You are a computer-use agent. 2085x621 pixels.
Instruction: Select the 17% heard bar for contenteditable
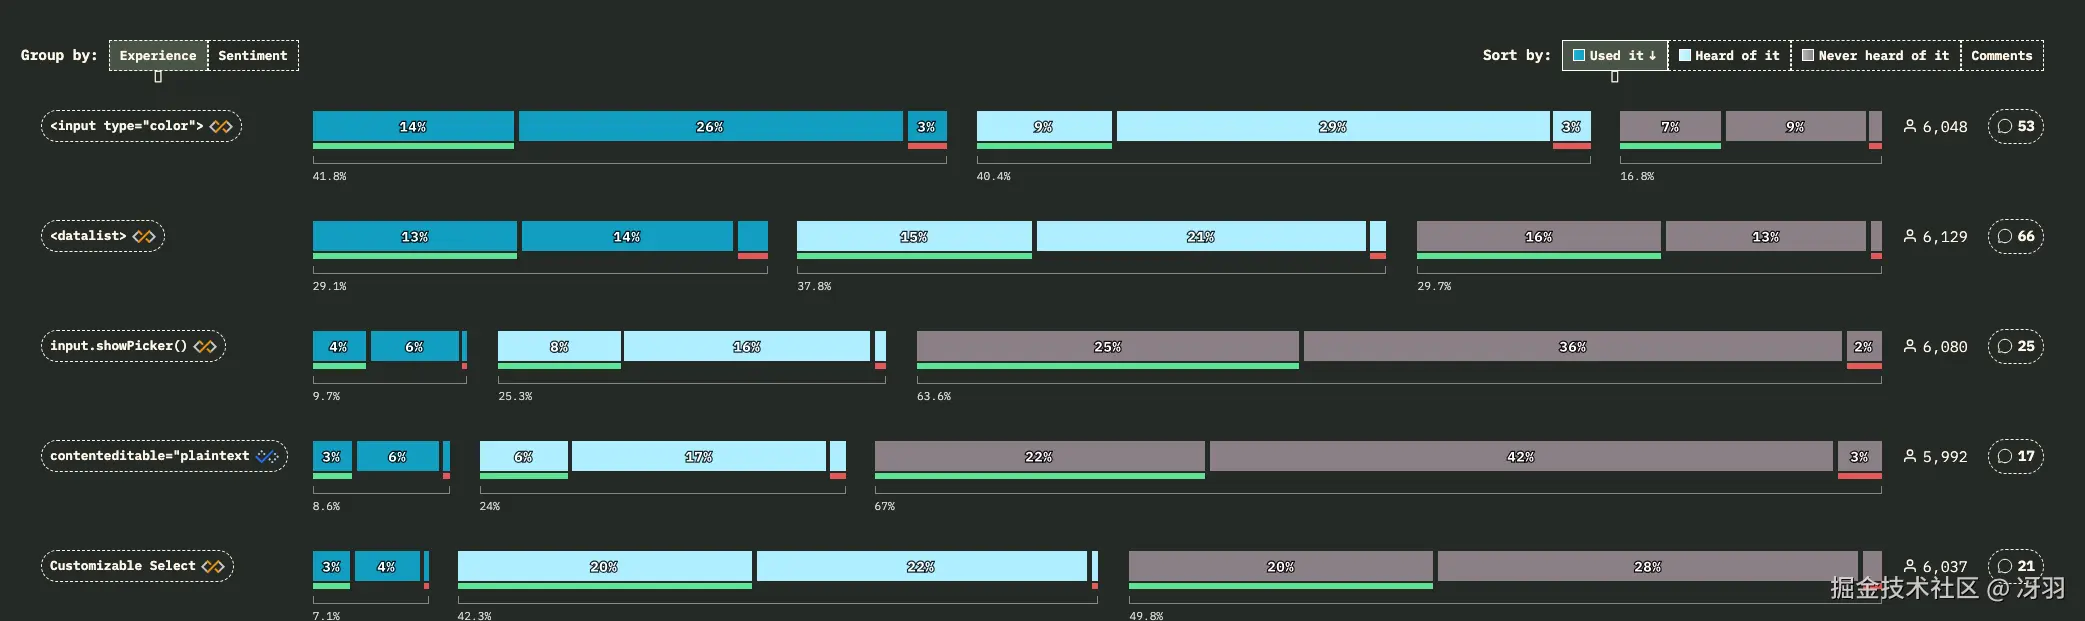699,456
